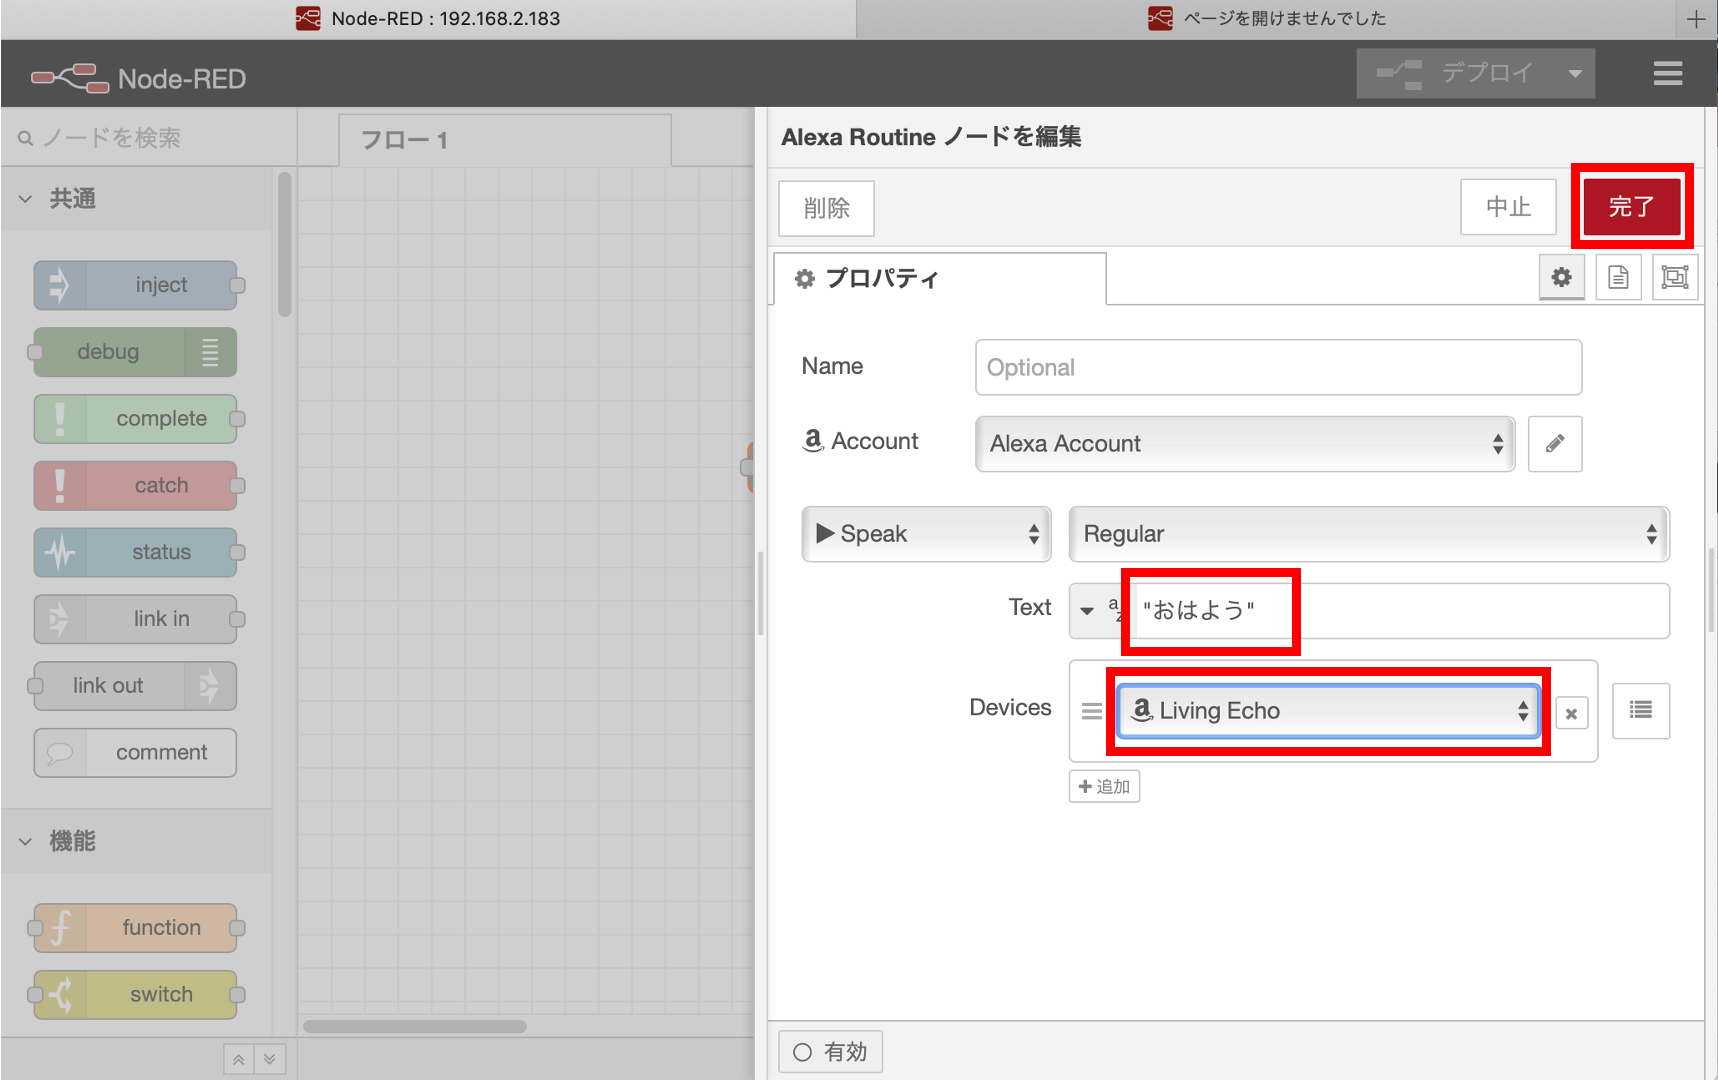Select the プロパティ properties tab

940,278
